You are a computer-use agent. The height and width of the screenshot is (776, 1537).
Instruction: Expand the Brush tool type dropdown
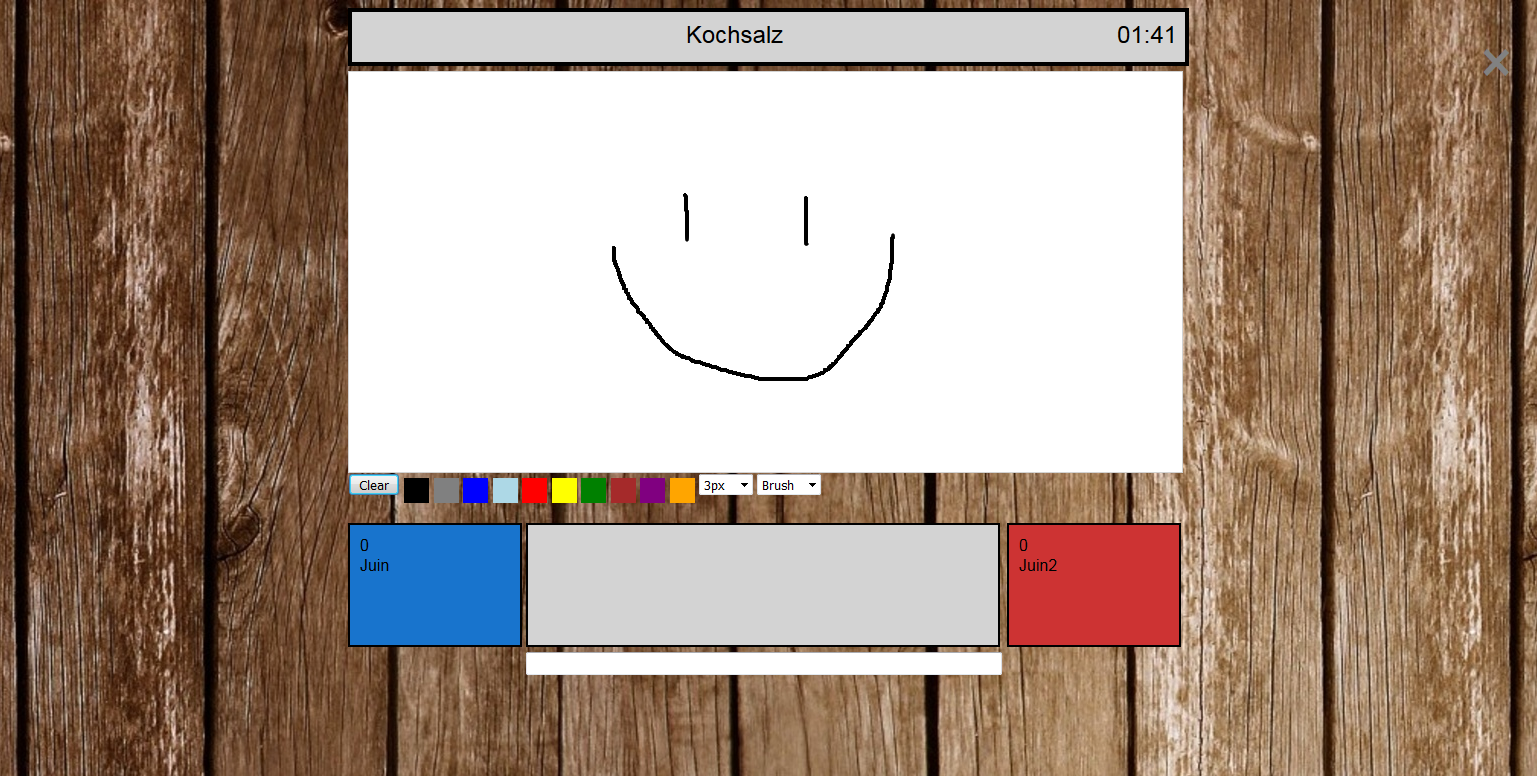point(788,485)
